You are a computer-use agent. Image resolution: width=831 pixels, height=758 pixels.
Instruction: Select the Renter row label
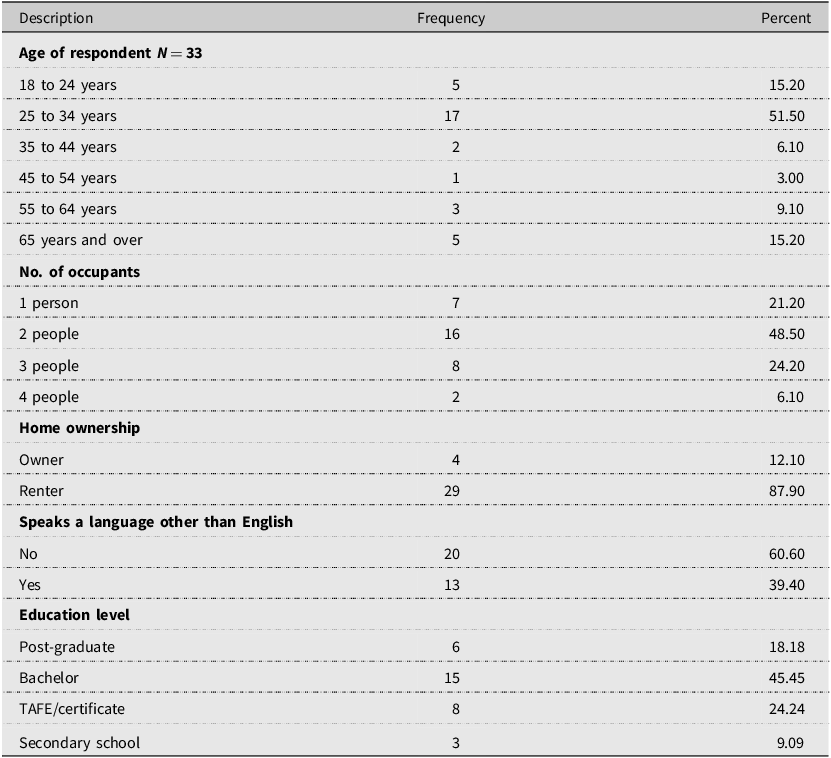[41, 491]
